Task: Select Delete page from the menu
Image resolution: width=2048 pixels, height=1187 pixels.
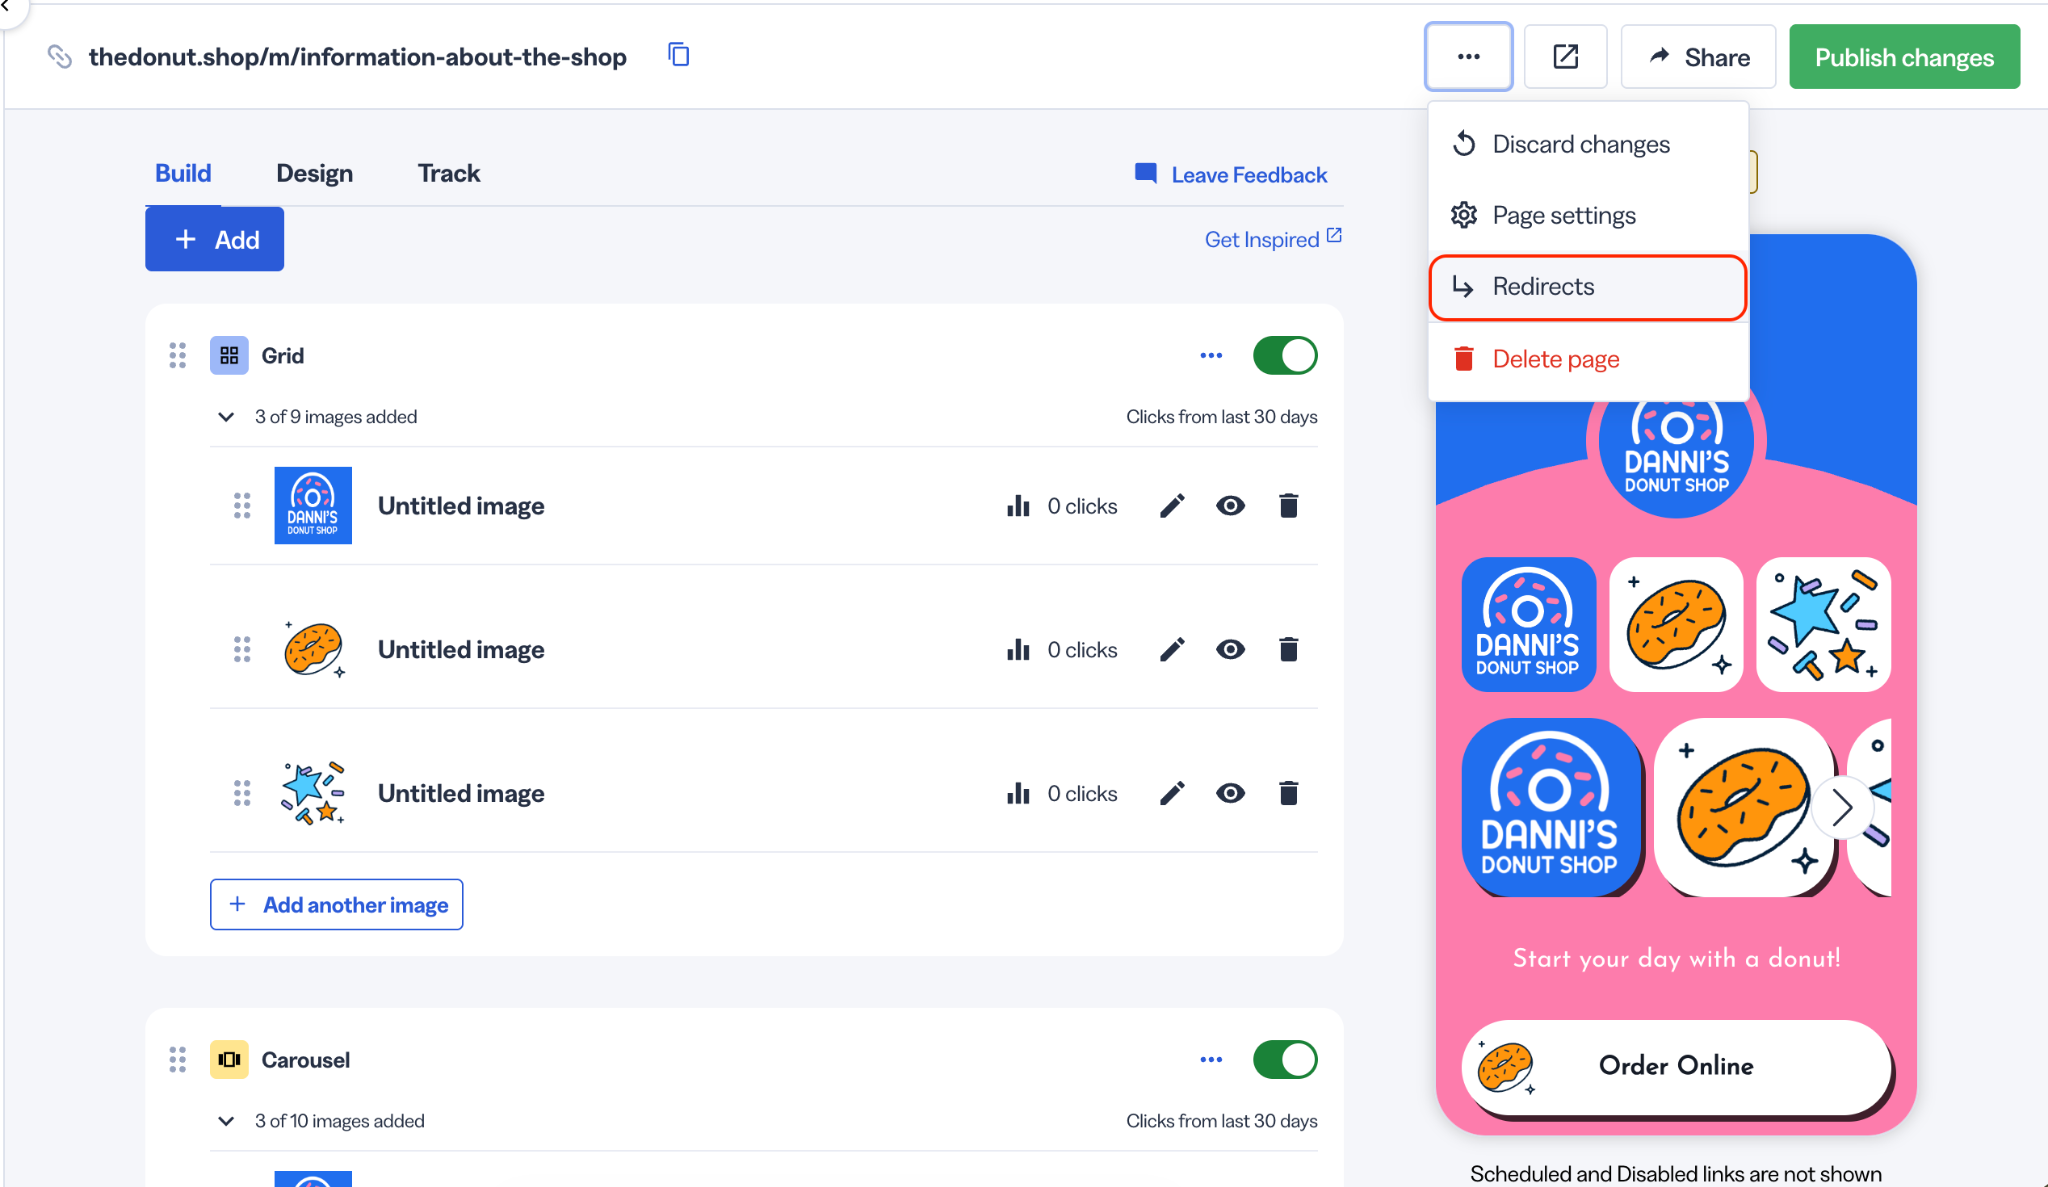Action: point(1588,359)
